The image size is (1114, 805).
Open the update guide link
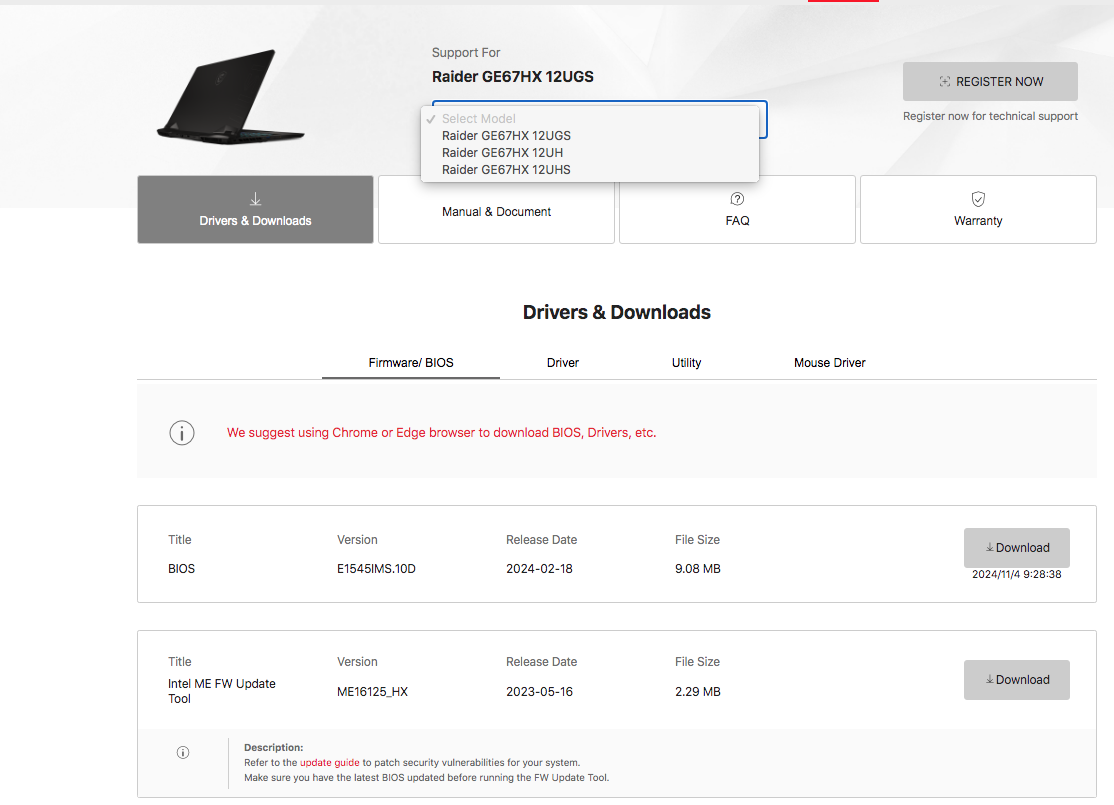(x=330, y=762)
